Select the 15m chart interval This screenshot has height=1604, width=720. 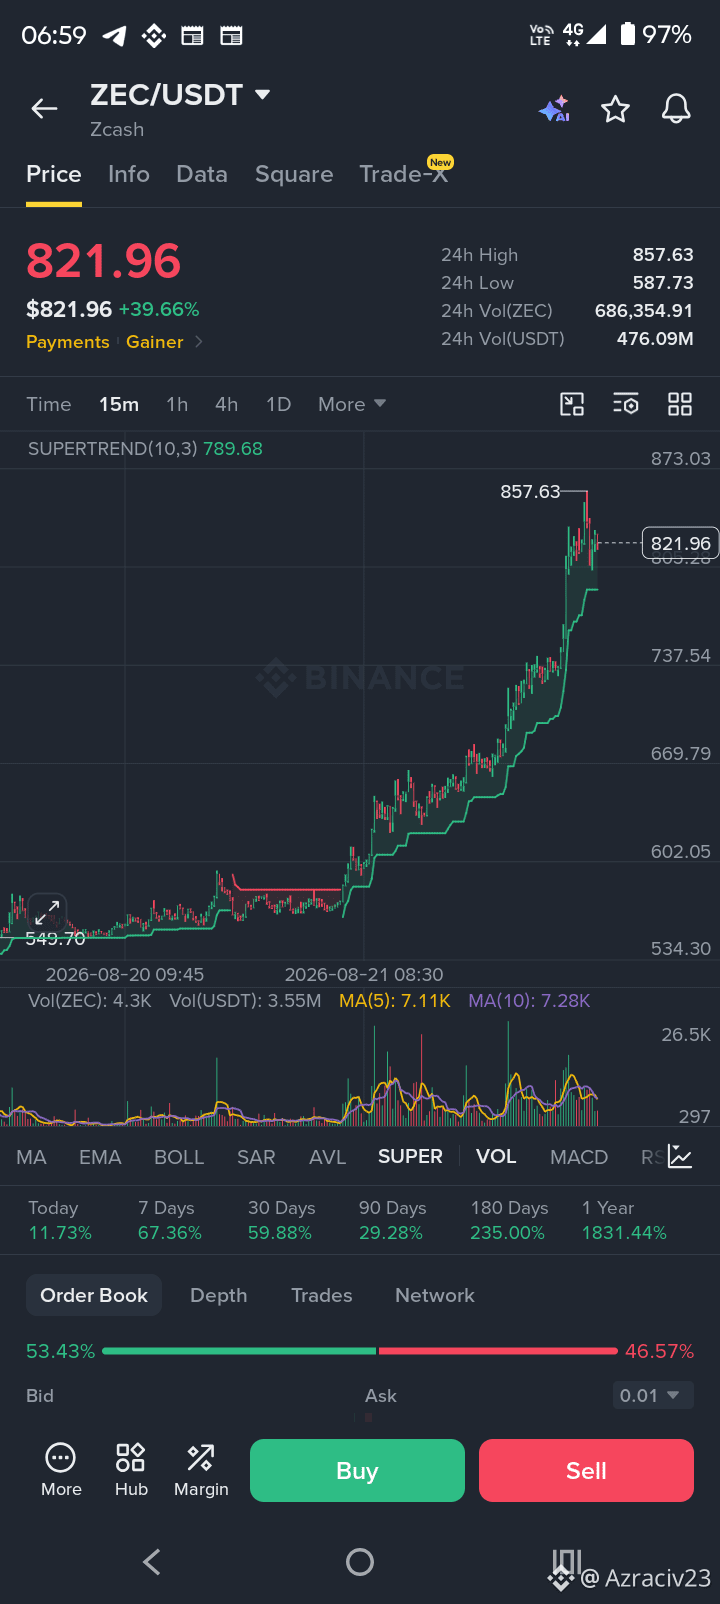tap(119, 404)
